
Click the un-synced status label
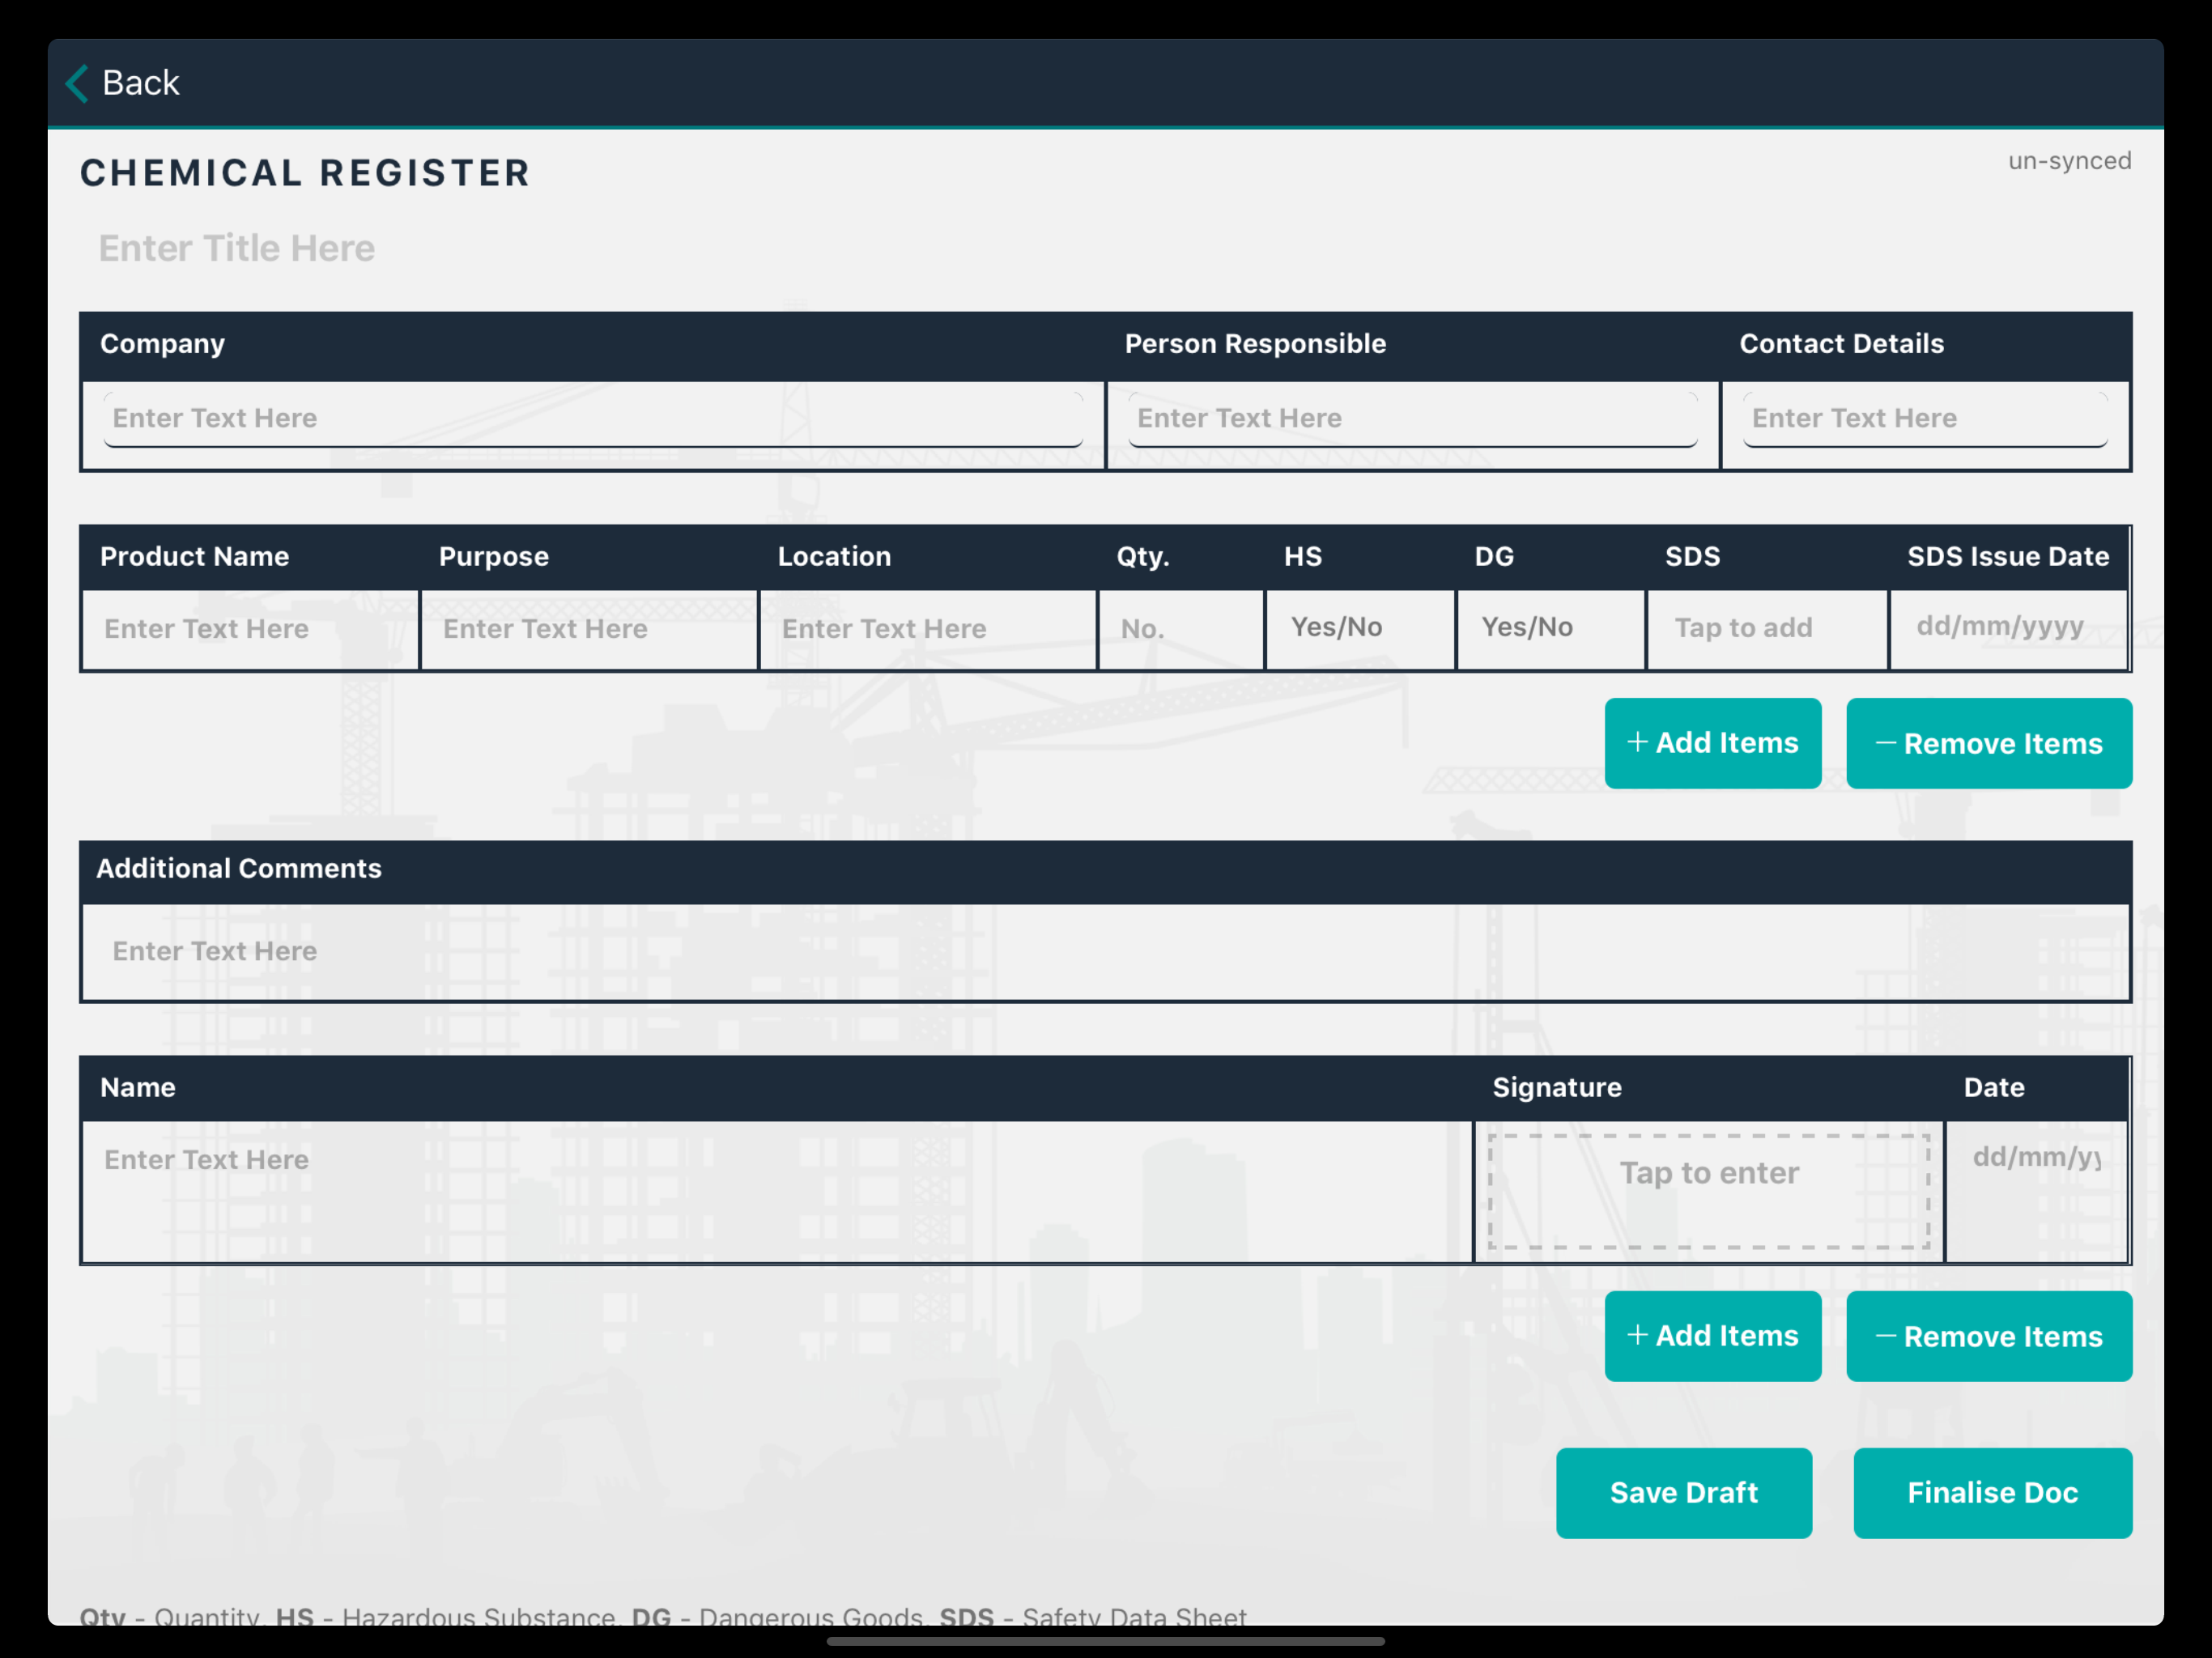point(2070,161)
